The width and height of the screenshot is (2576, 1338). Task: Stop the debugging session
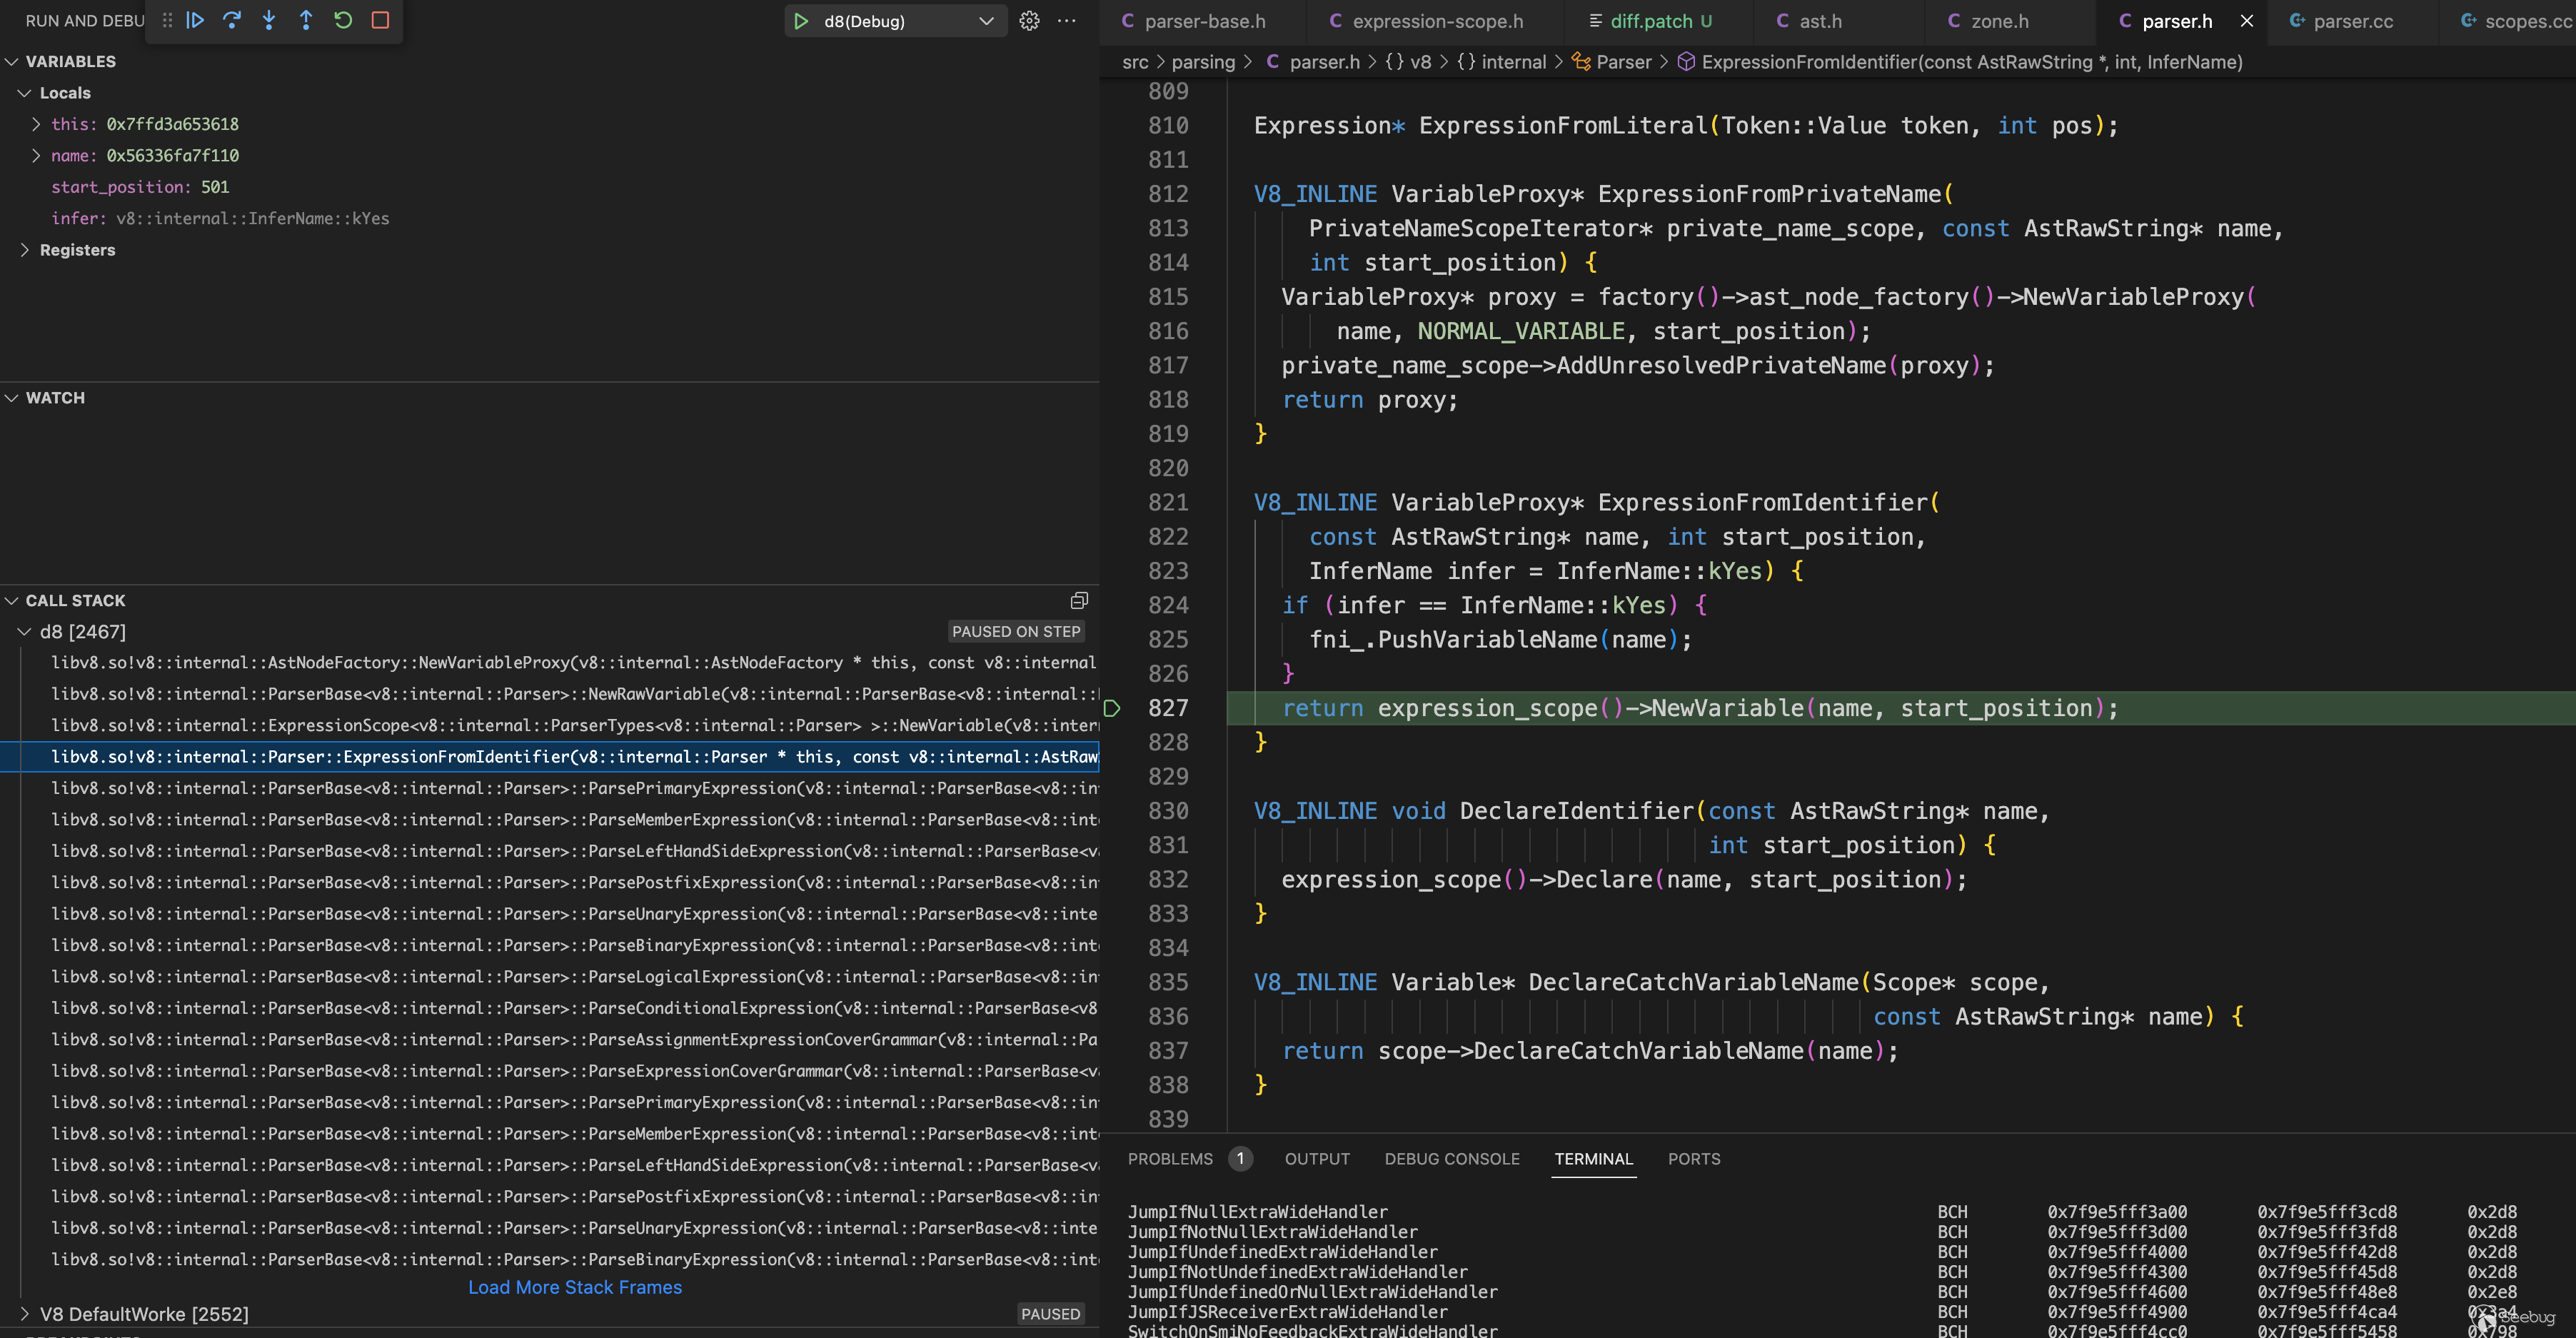(380, 20)
